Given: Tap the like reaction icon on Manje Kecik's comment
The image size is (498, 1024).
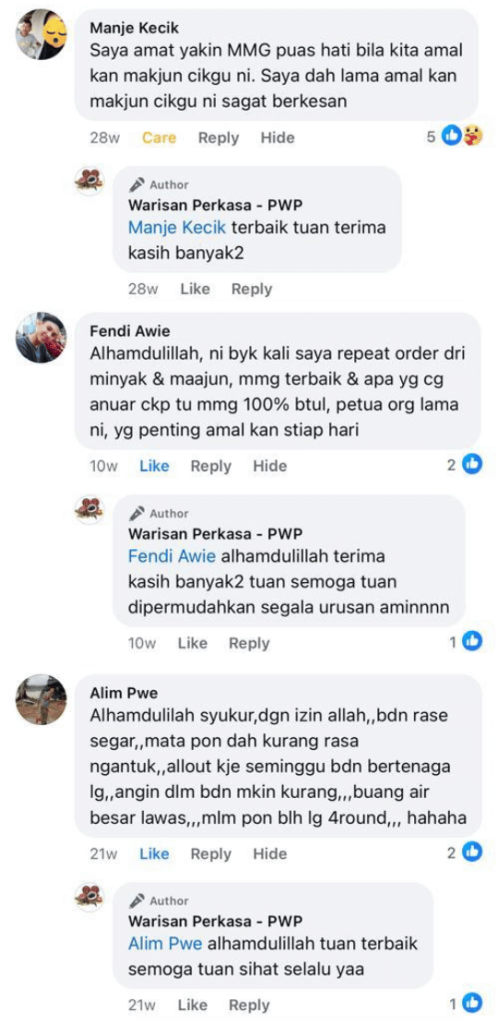Looking at the screenshot, I should click(452, 136).
